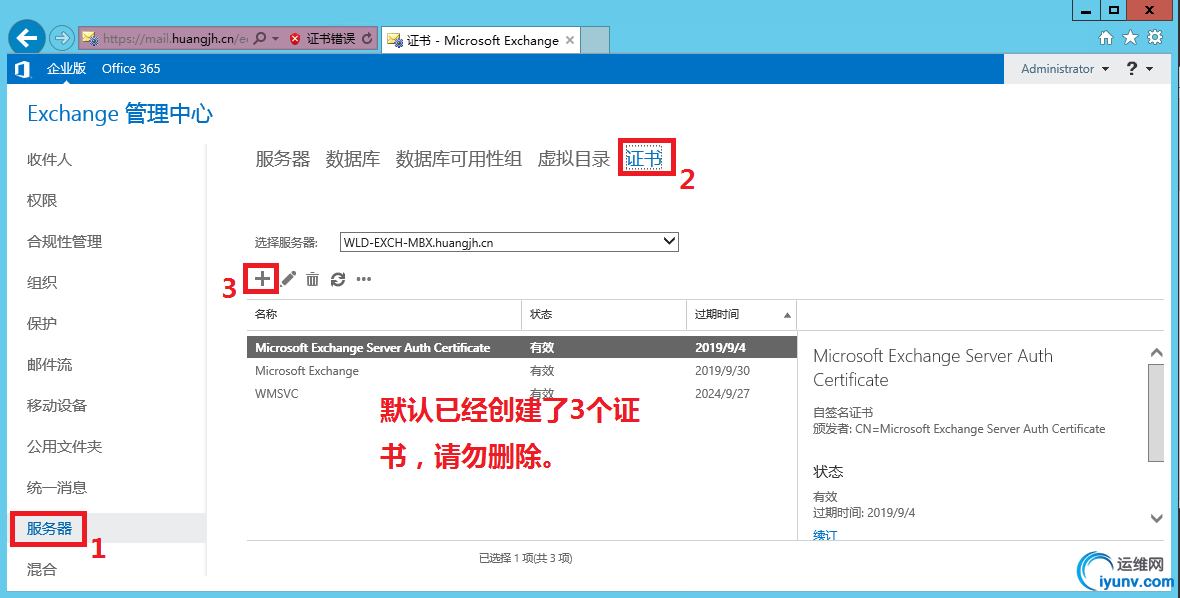Open 混合 in the left navigation
Screen dimensions: 1180x598
pos(42,569)
